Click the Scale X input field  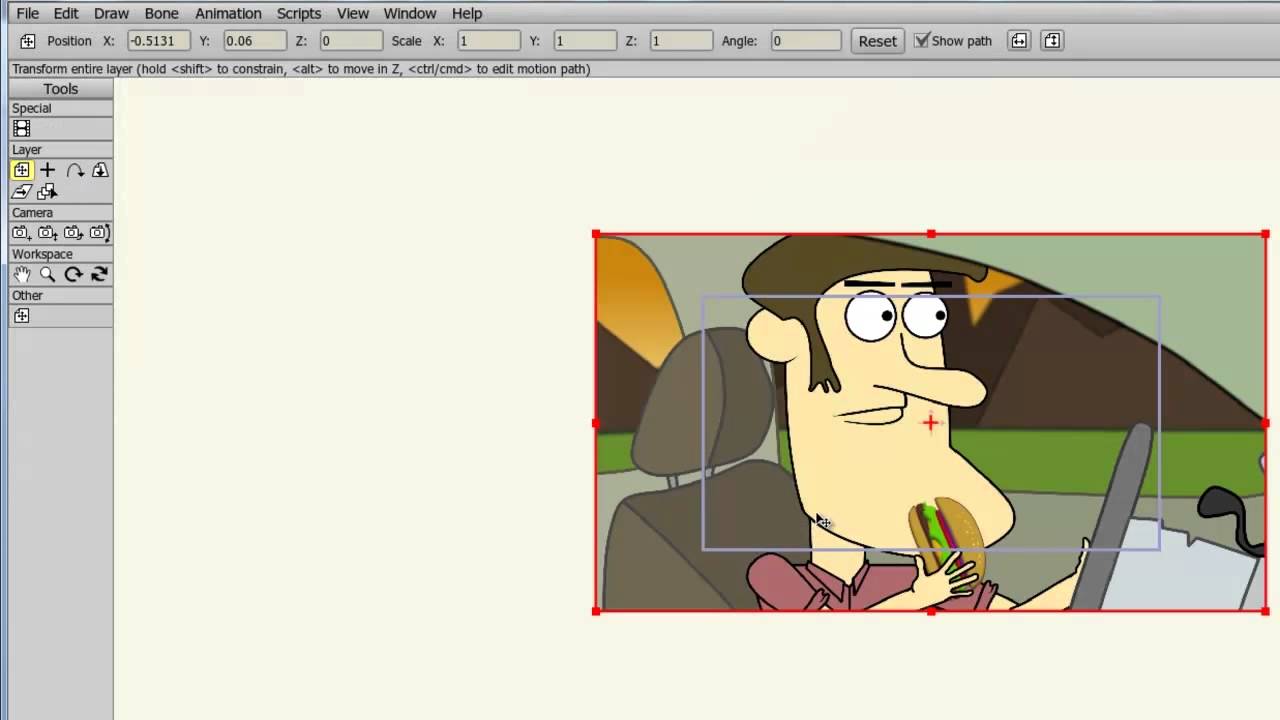(x=489, y=41)
